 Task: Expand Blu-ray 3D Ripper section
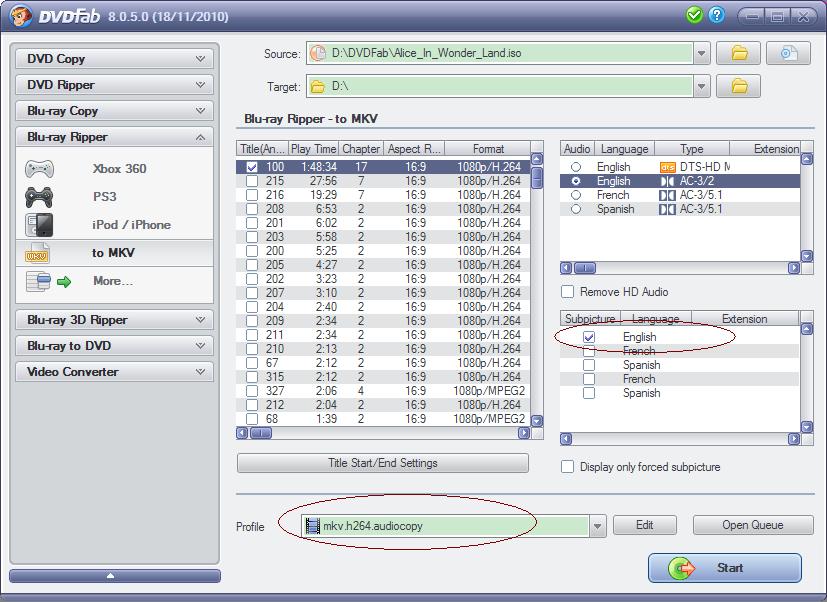[x=114, y=320]
